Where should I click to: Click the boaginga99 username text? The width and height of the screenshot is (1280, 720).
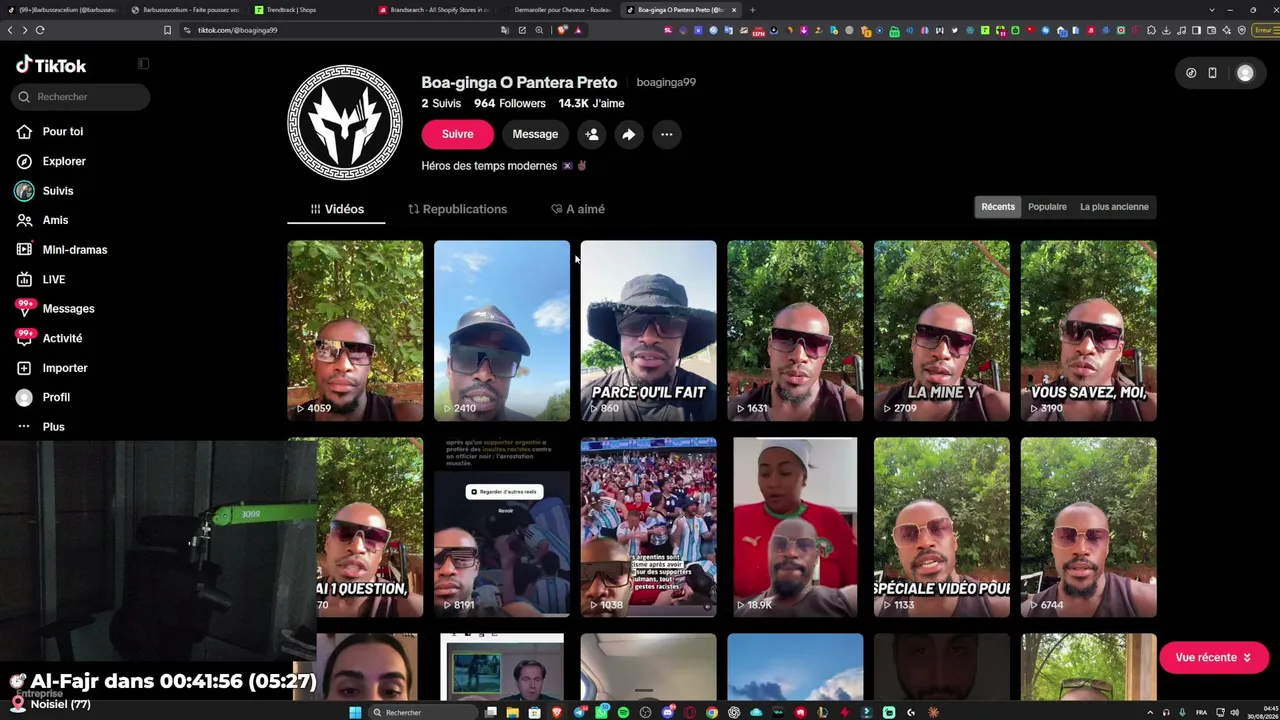pos(666,83)
